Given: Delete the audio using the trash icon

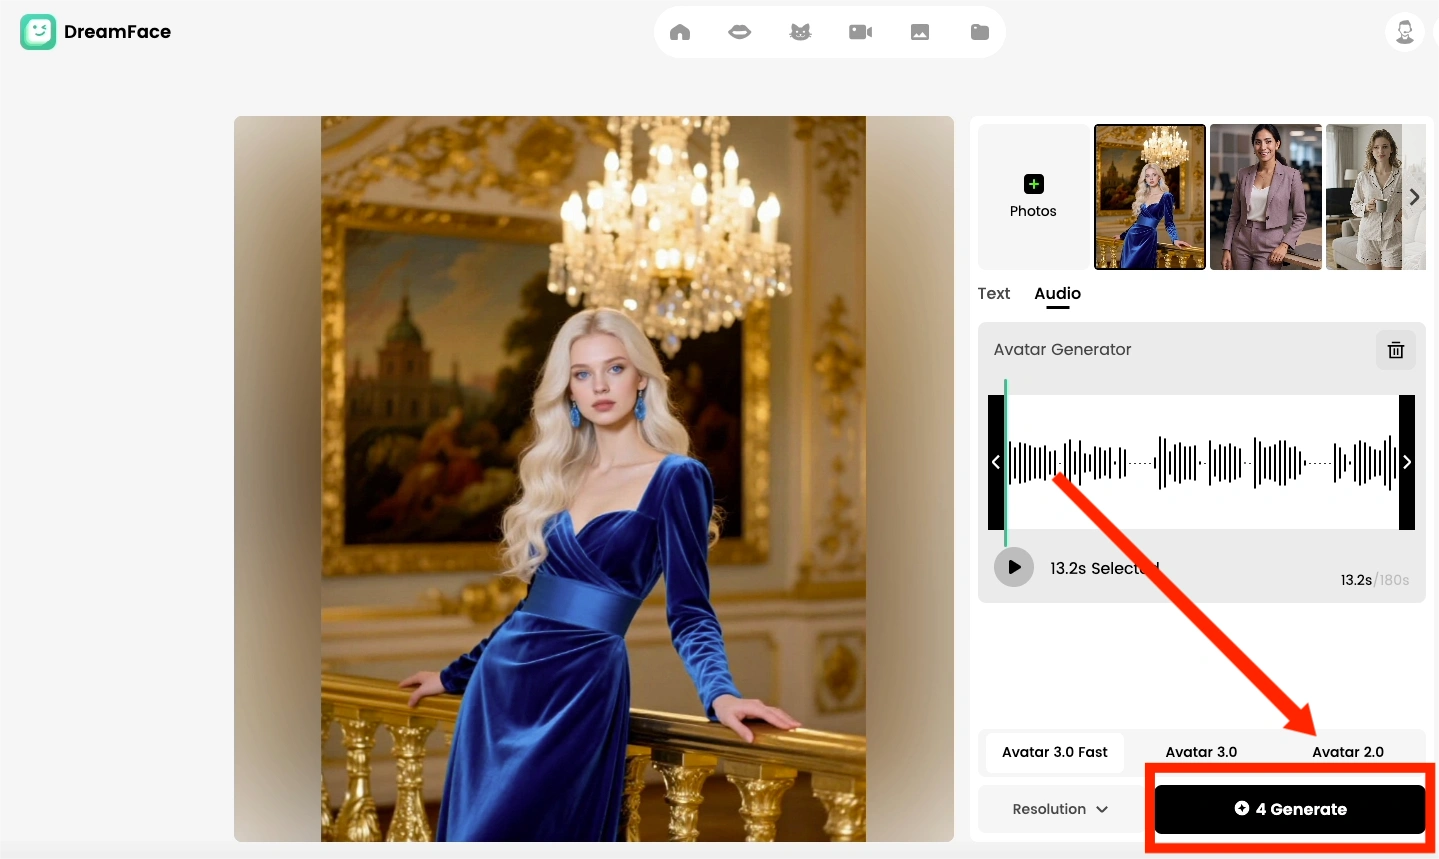Looking at the screenshot, I should point(1396,350).
